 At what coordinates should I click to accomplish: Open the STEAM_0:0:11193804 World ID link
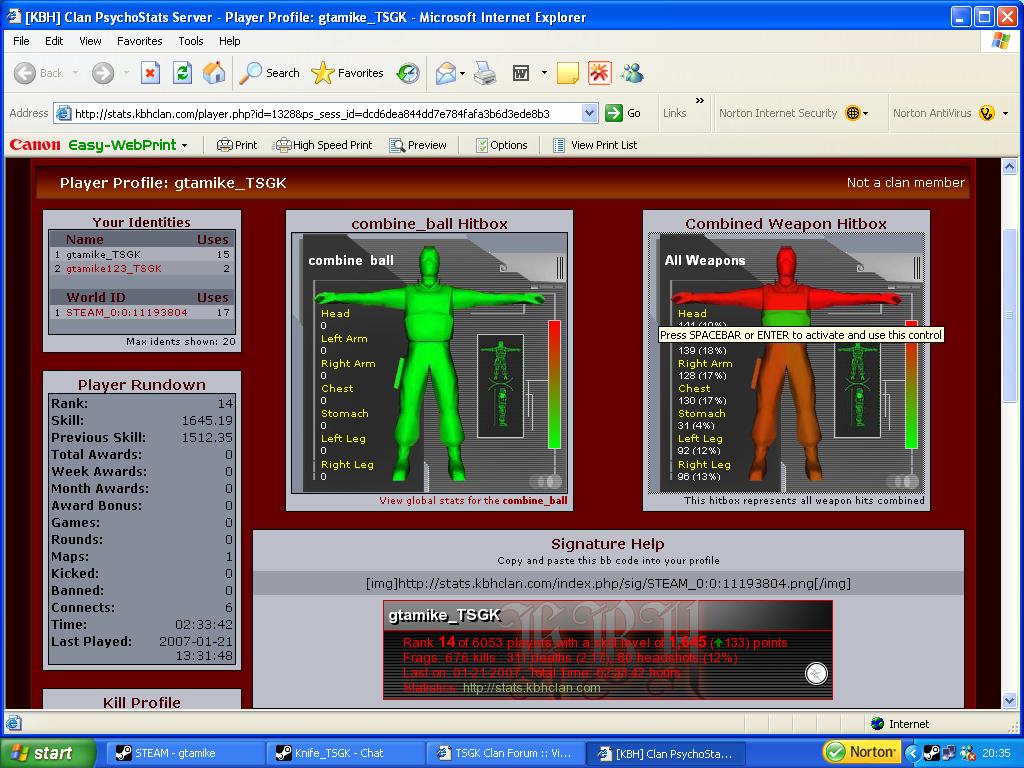pos(127,312)
